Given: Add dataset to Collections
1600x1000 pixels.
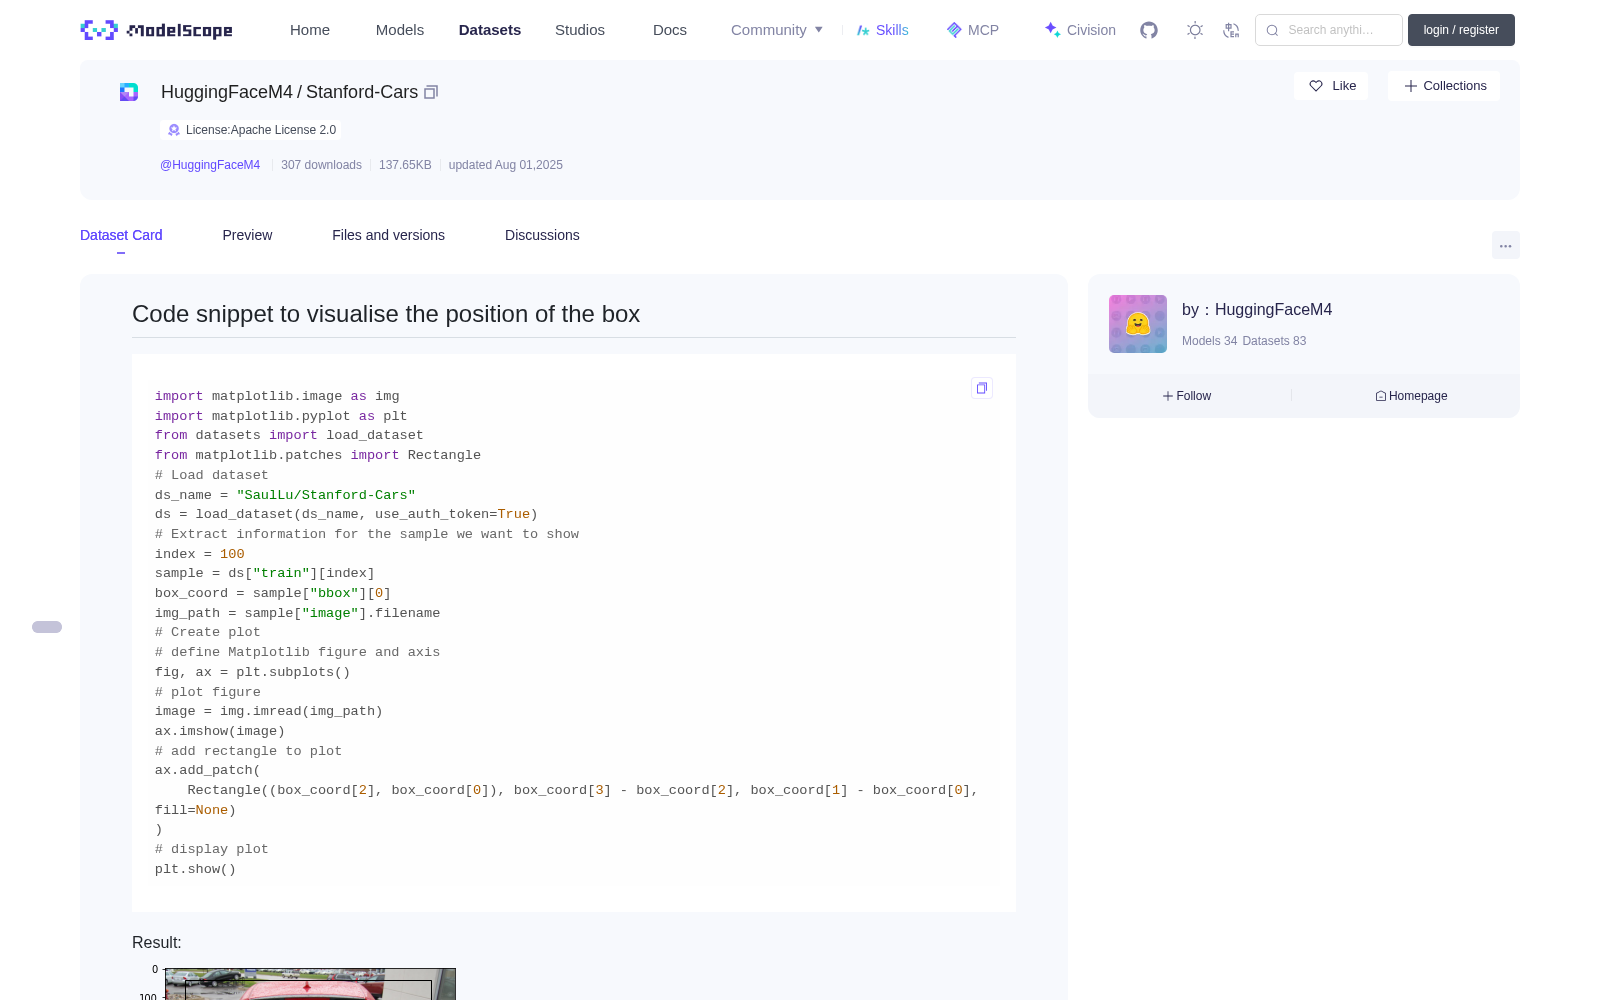Looking at the screenshot, I should 1444,86.
